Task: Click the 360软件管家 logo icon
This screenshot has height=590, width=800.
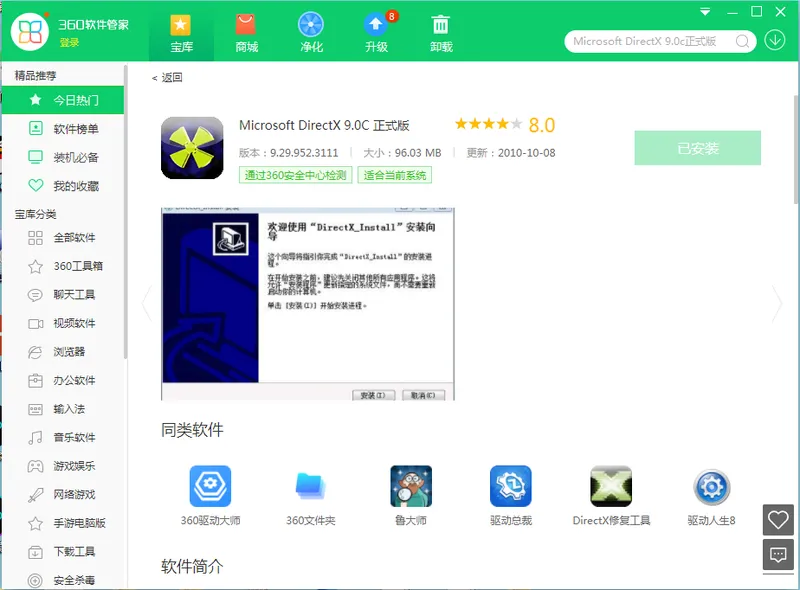Action: (30, 32)
